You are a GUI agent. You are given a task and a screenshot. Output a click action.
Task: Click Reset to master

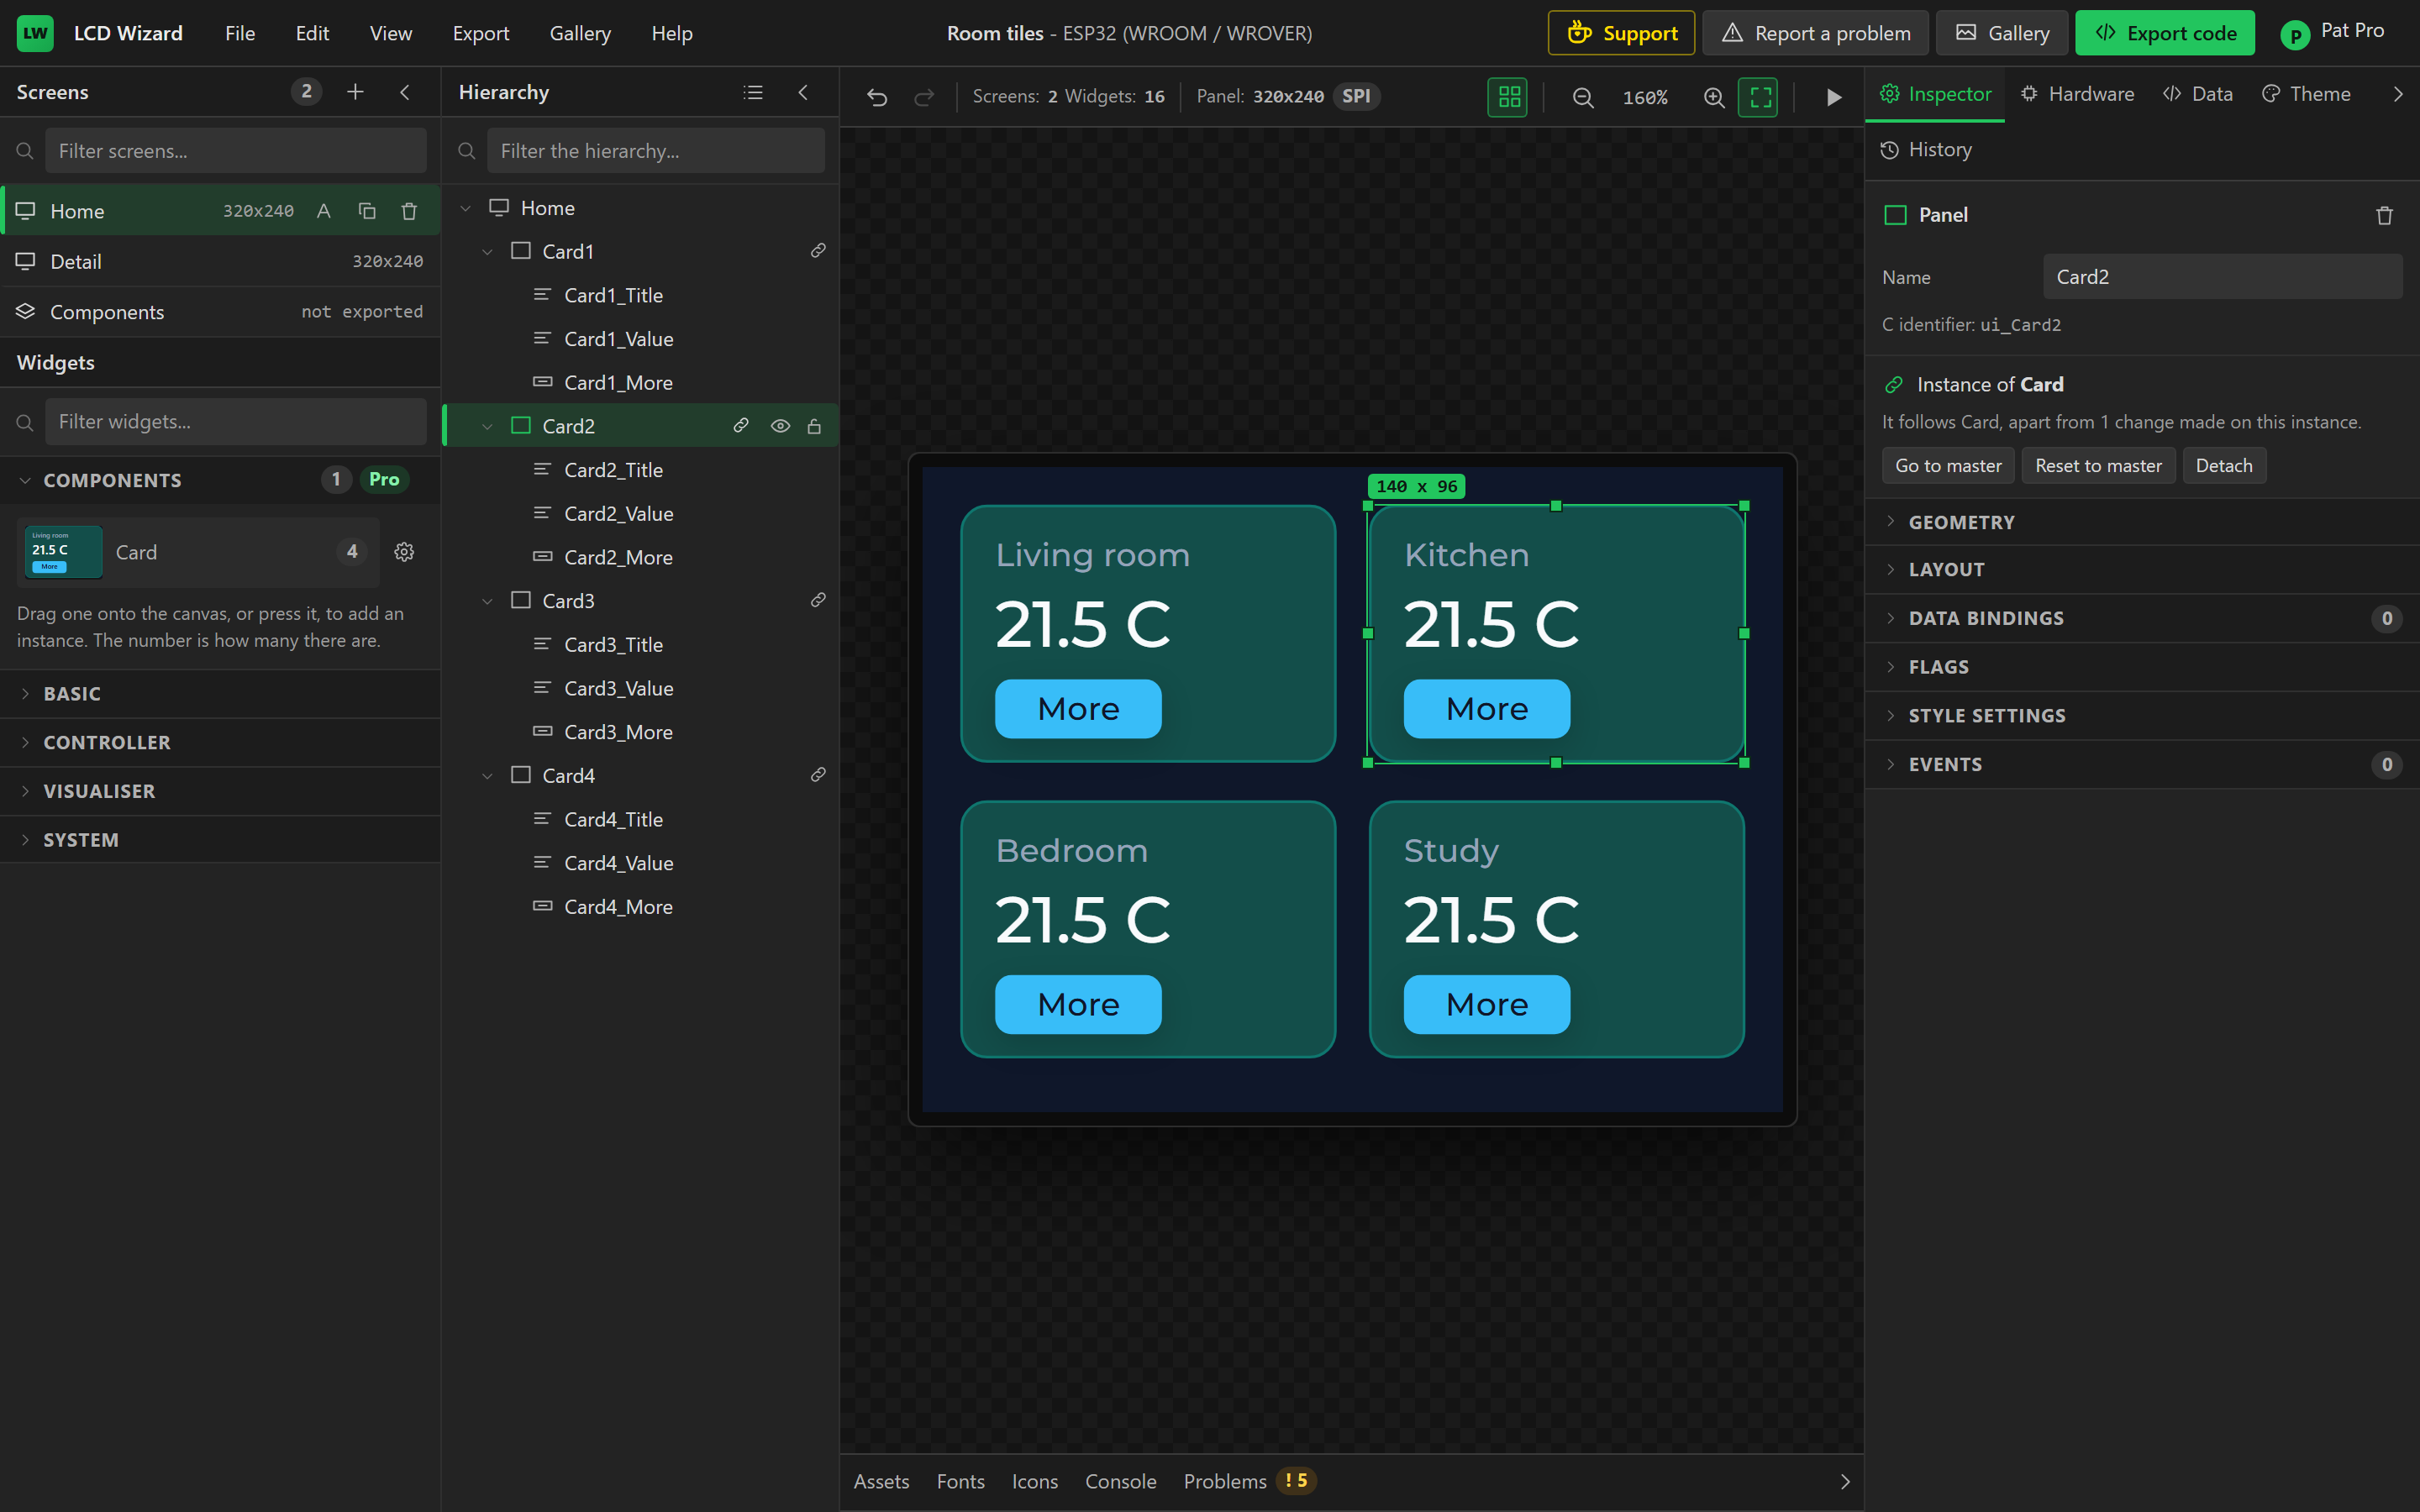[x=2098, y=465]
